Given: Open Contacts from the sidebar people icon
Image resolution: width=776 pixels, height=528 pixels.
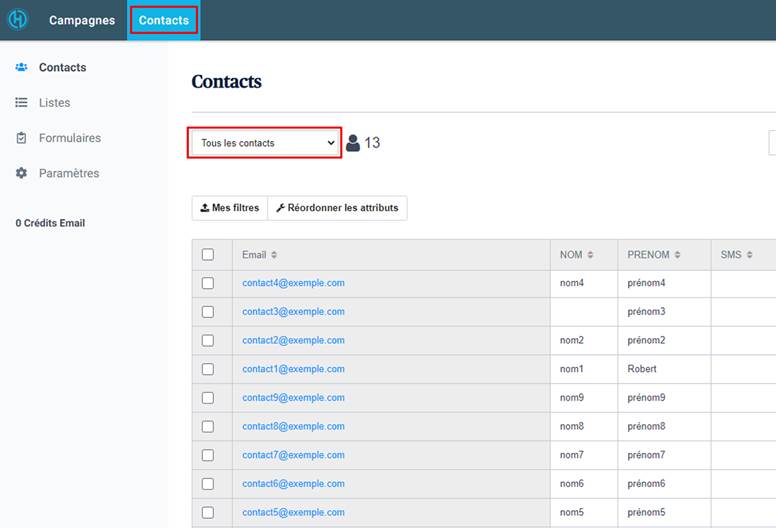Looking at the screenshot, I should coord(21,68).
